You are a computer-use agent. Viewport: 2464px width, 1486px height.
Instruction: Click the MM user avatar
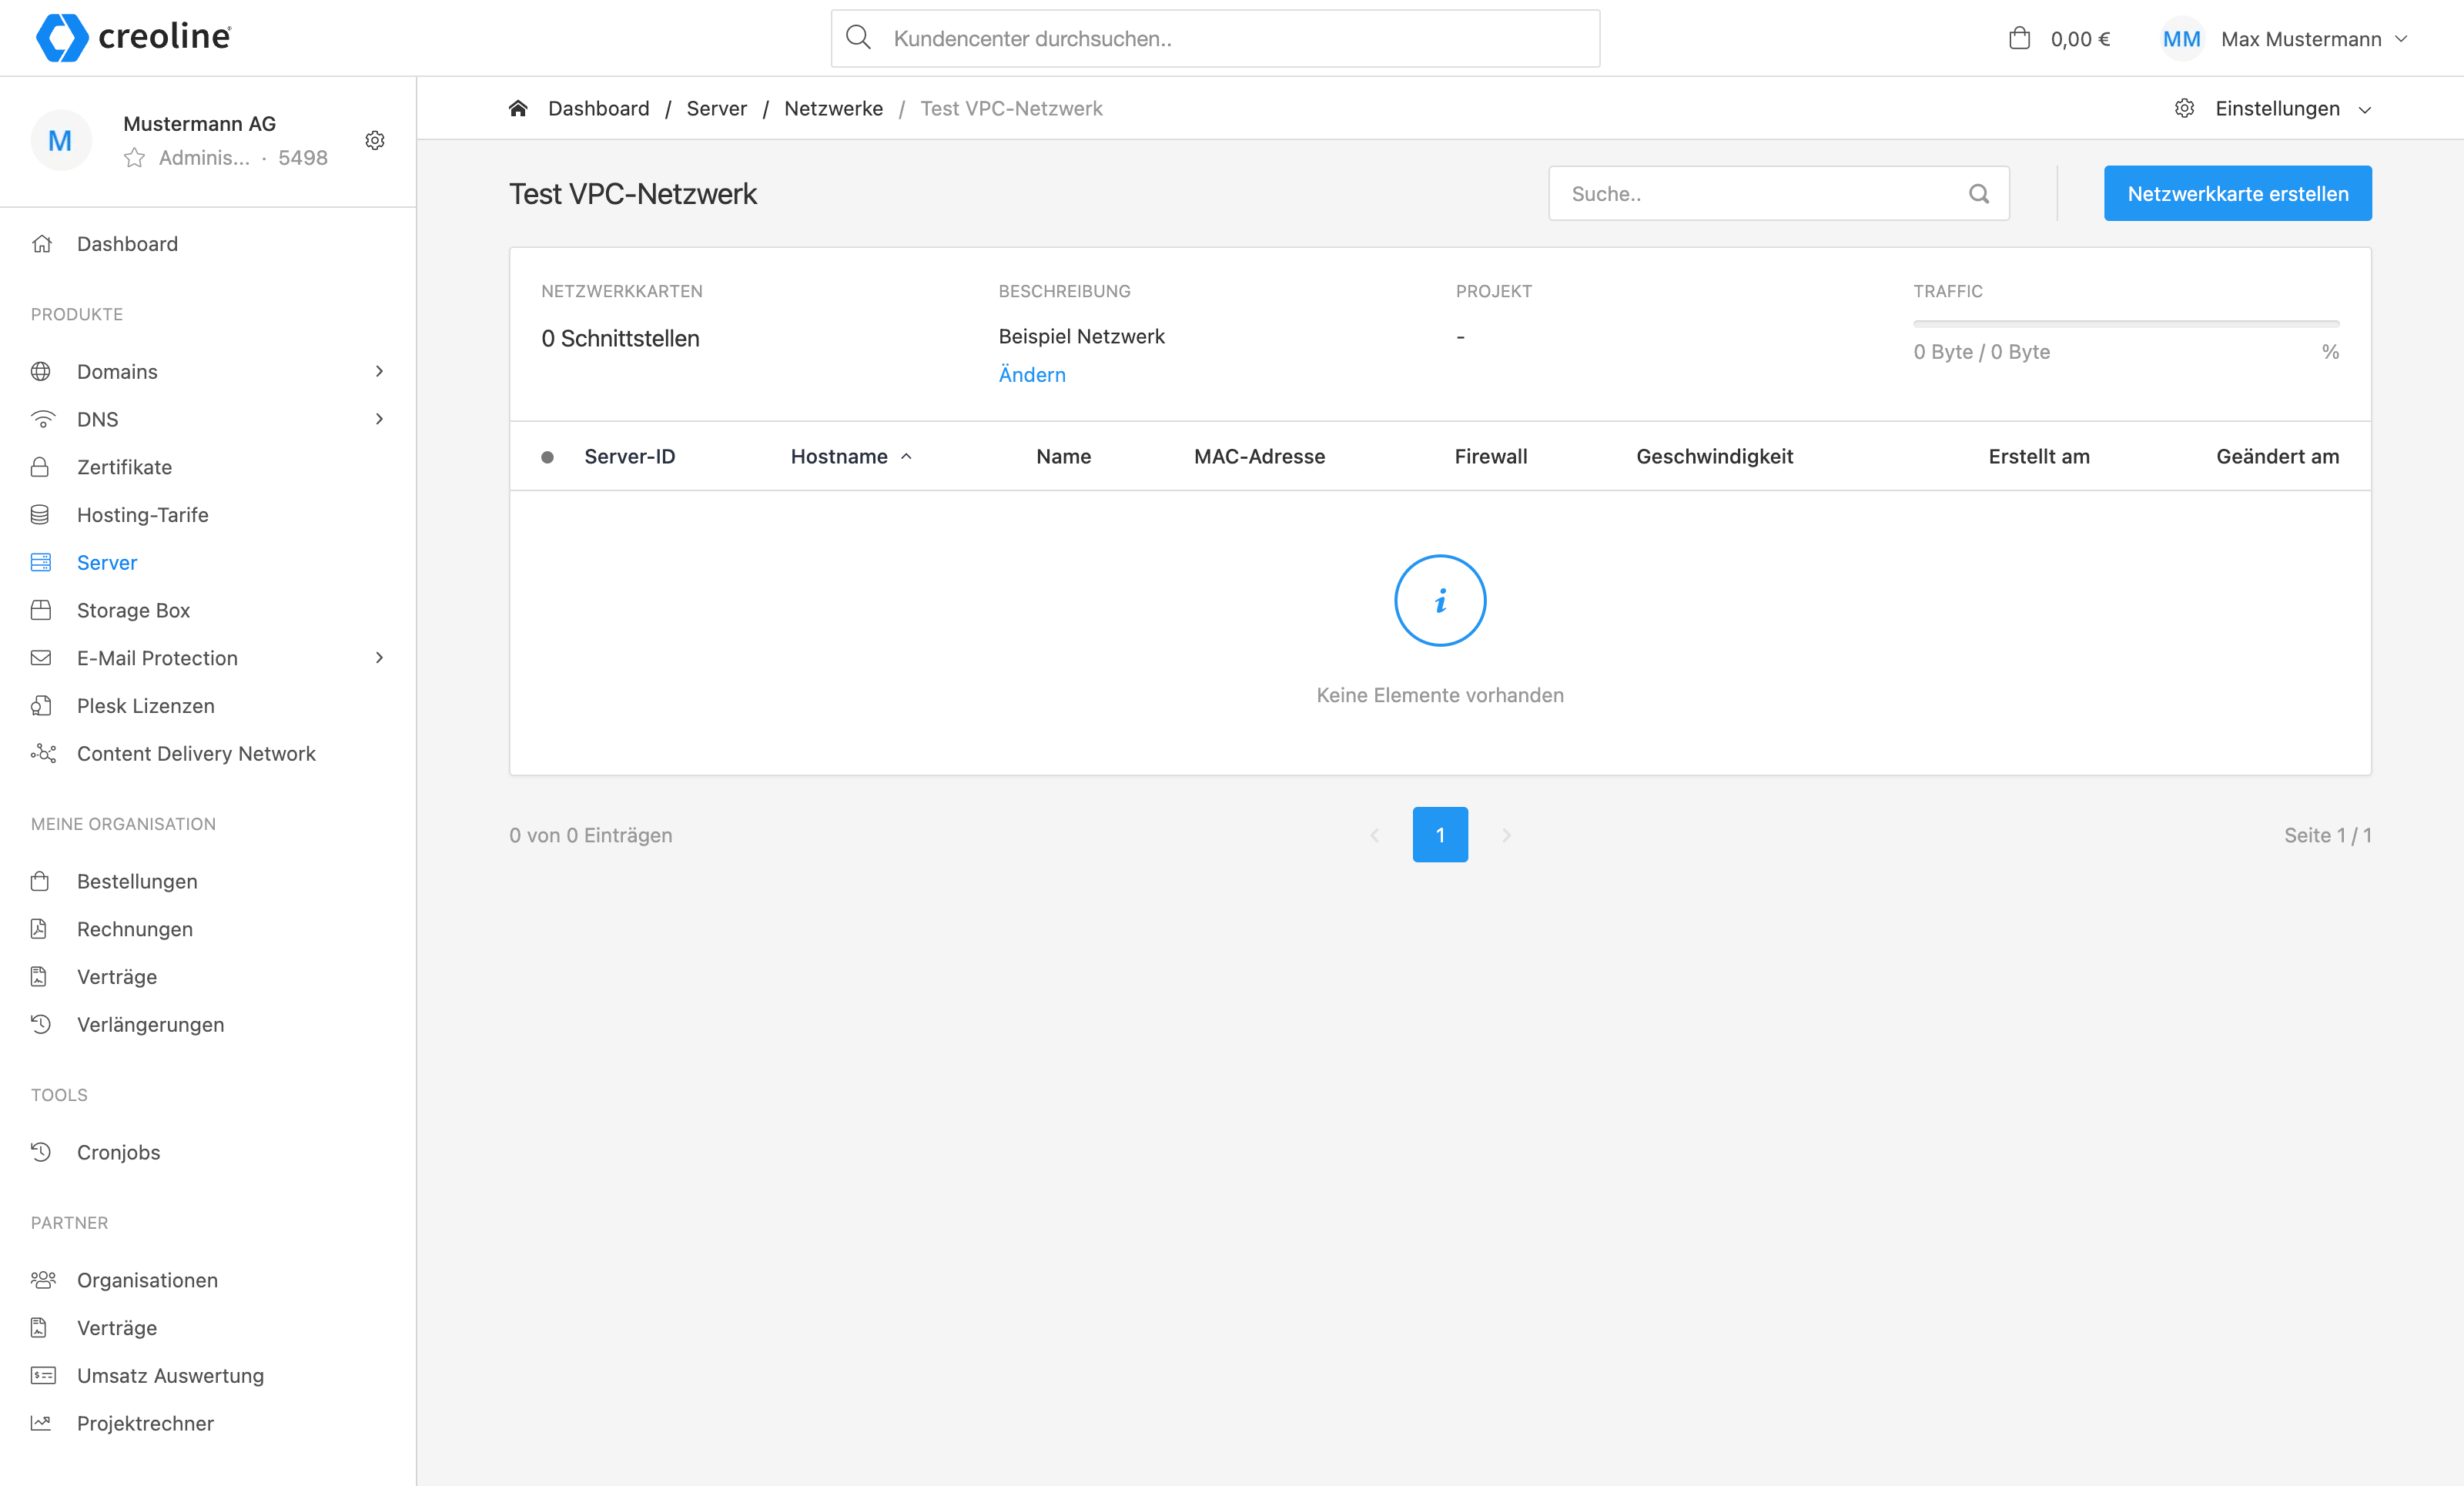tap(2181, 39)
